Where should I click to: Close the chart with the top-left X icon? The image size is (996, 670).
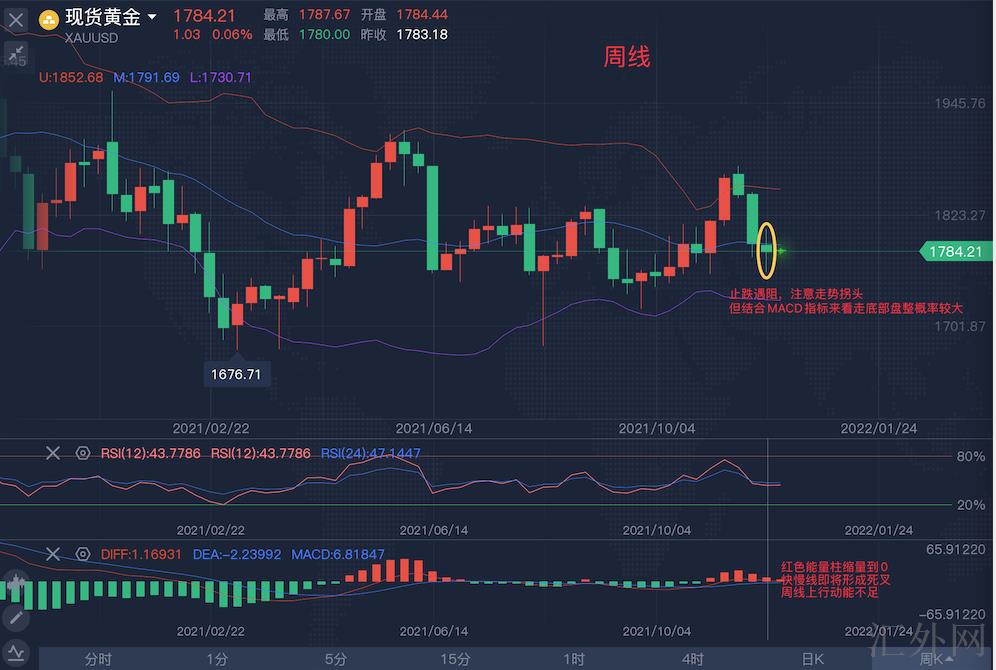coord(17,18)
